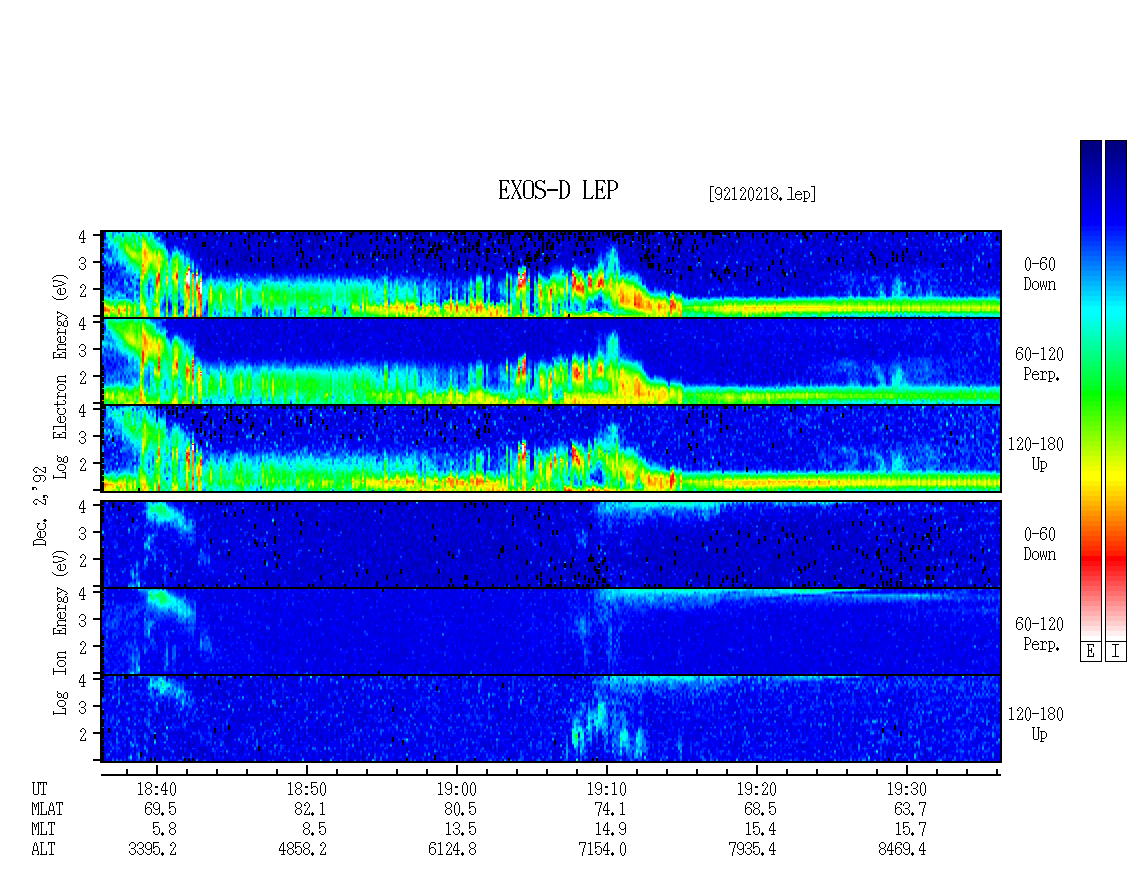Click MLAT value 68.5
Viewport: 1130px width, 875px height.
[760, 809]
